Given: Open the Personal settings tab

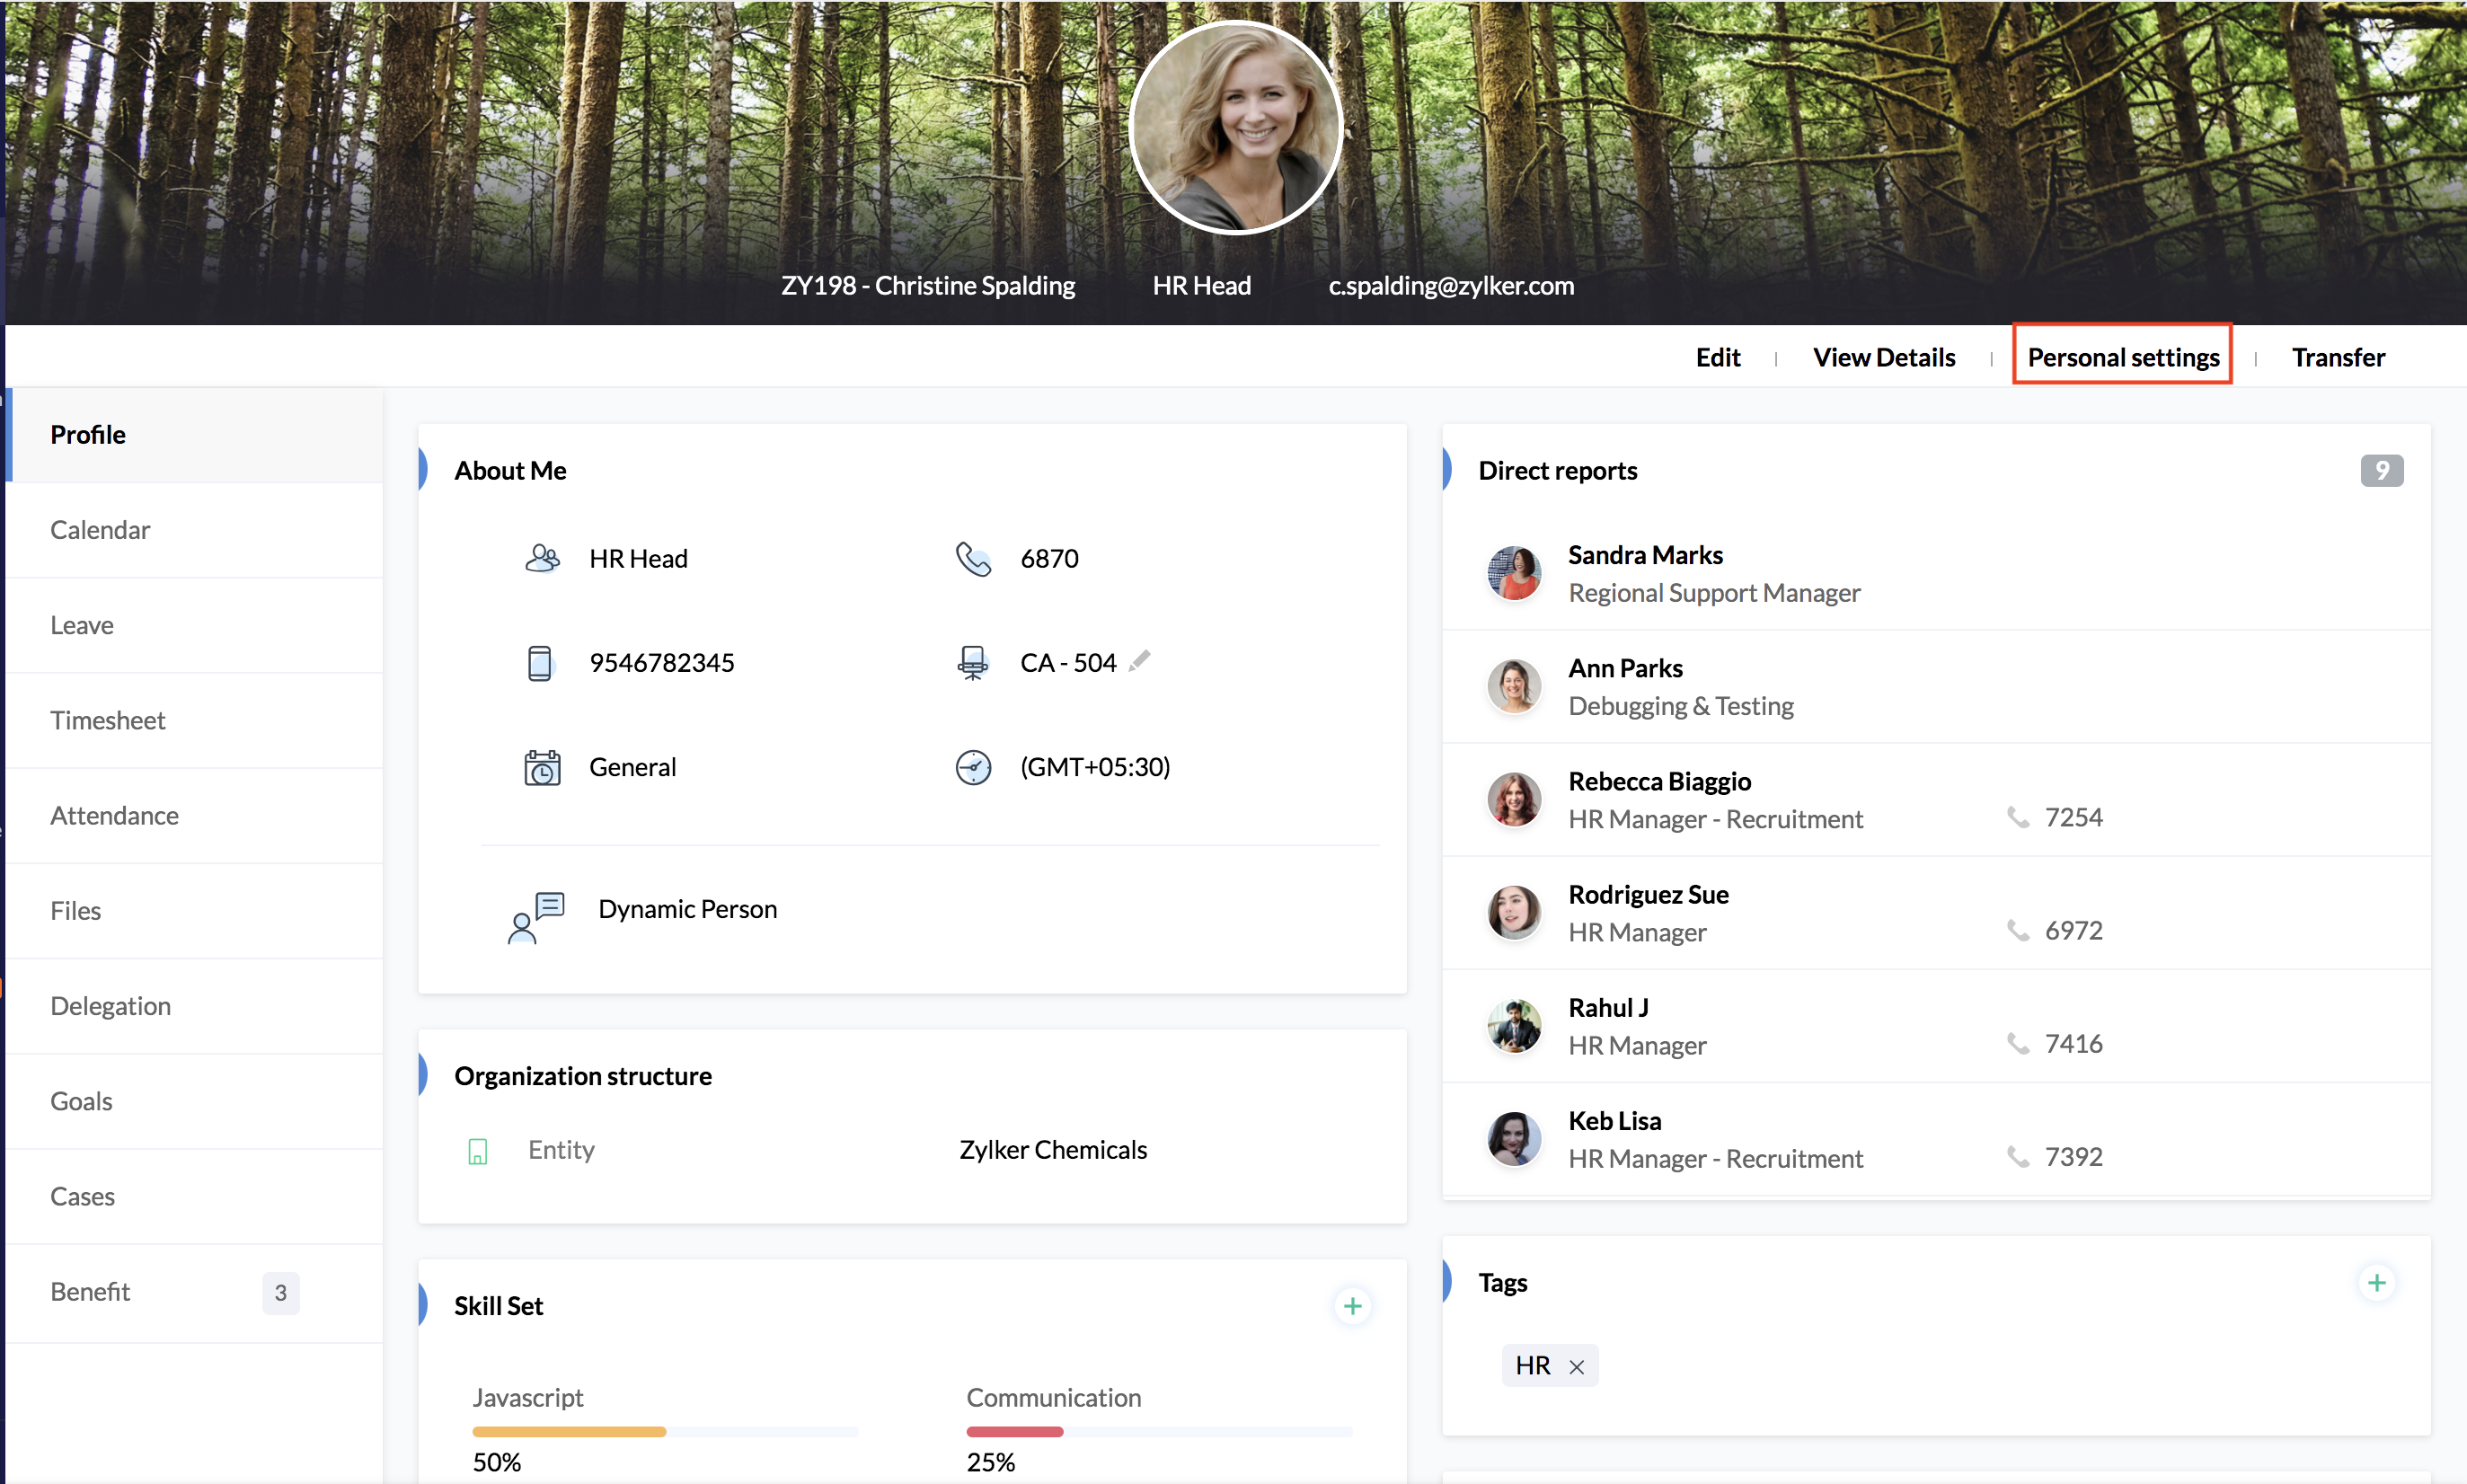Looking at the screenshot, I should [2122, 357].
